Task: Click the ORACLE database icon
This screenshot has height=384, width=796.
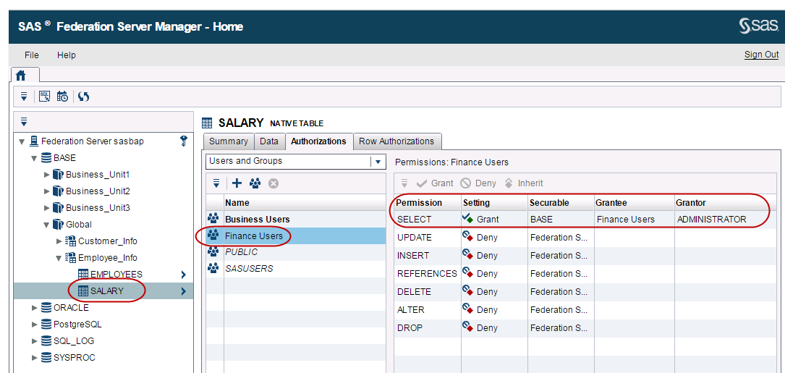Action: [x=46, y=307]
